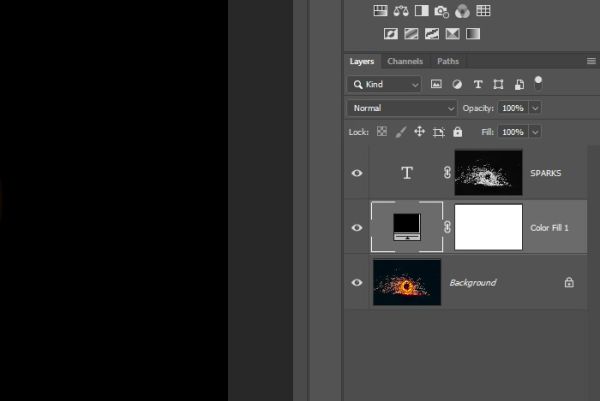Prevent auto-nesting into artboards
This screenshot has height=401, width=600.
[439, 132]
